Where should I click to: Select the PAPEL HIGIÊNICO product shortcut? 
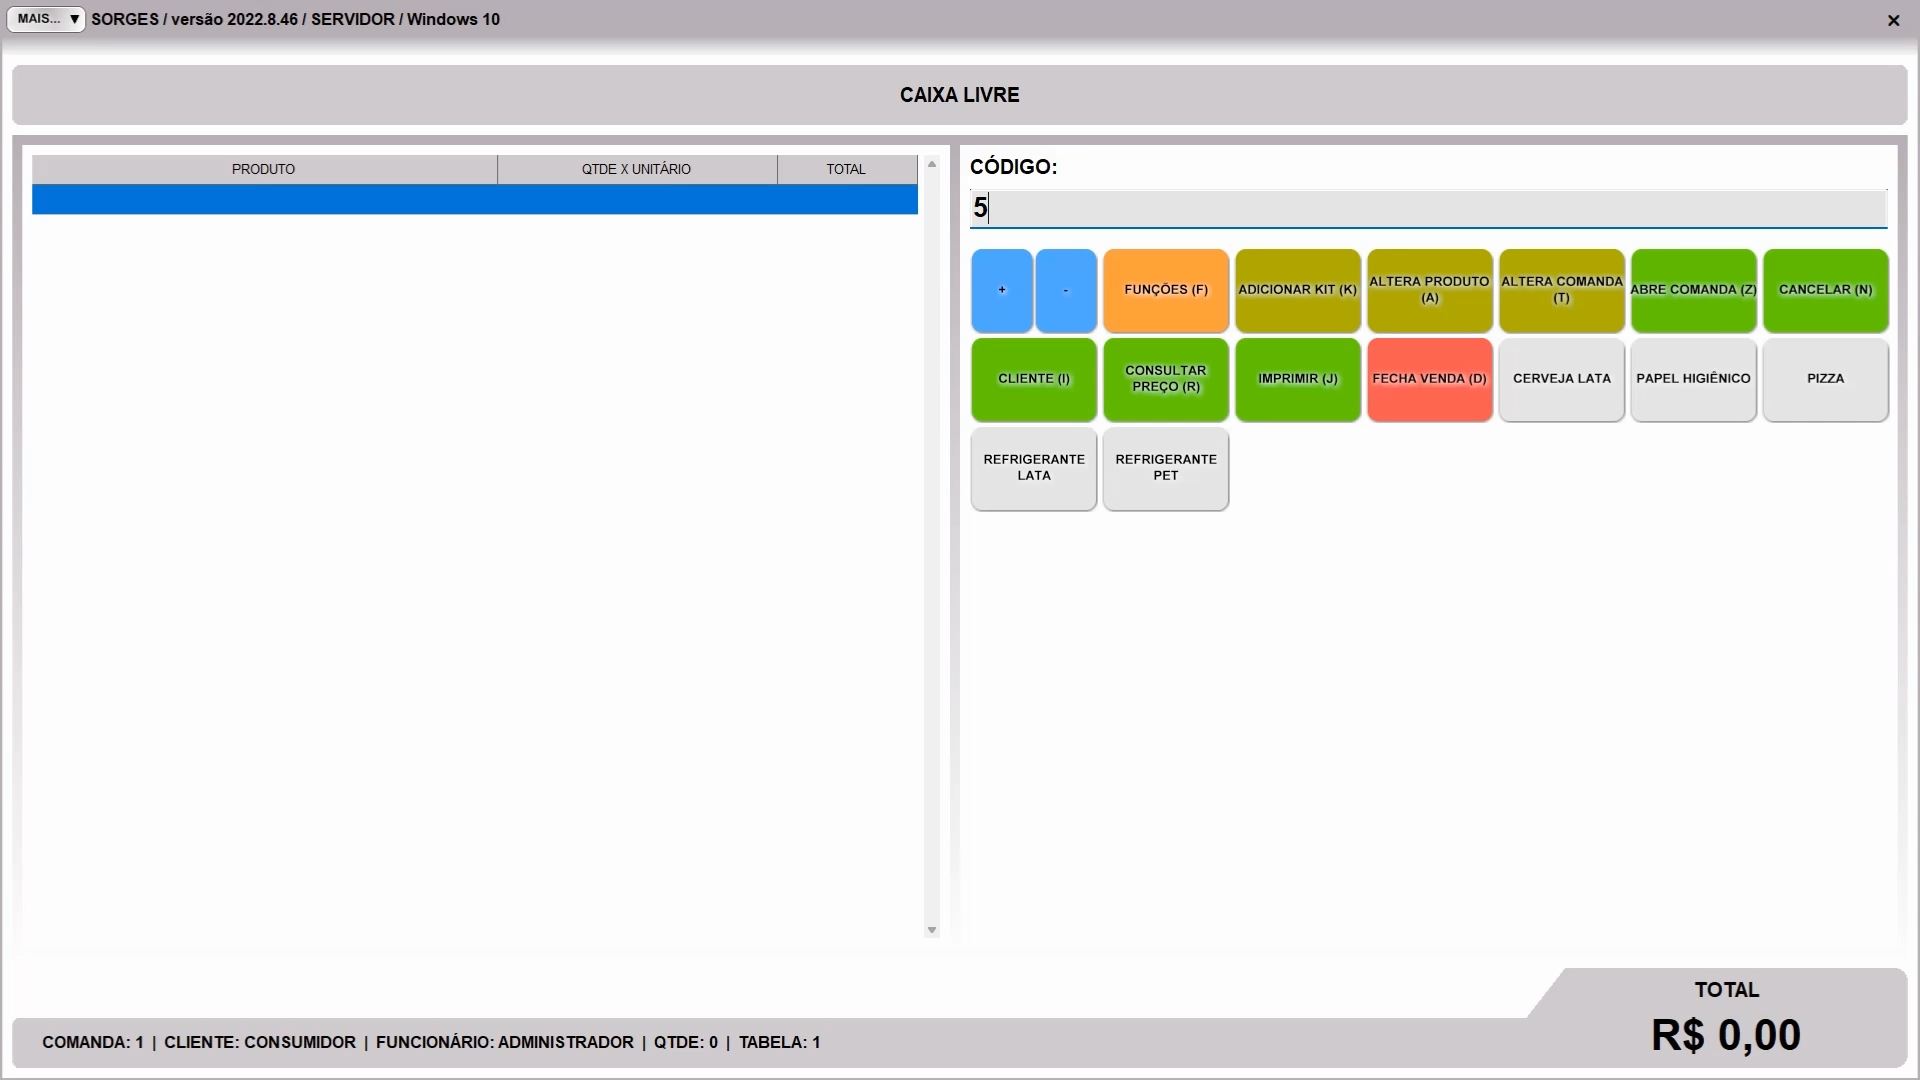tap(1693, 379)
